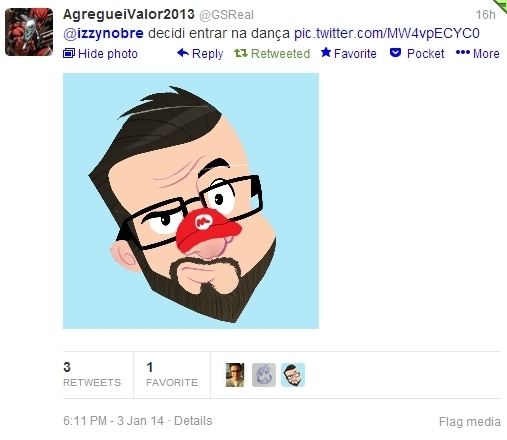Open the grey sketch retweeter avatar
Image resolution: width=507 pixels, height=440 pixels.
(264, 375)
